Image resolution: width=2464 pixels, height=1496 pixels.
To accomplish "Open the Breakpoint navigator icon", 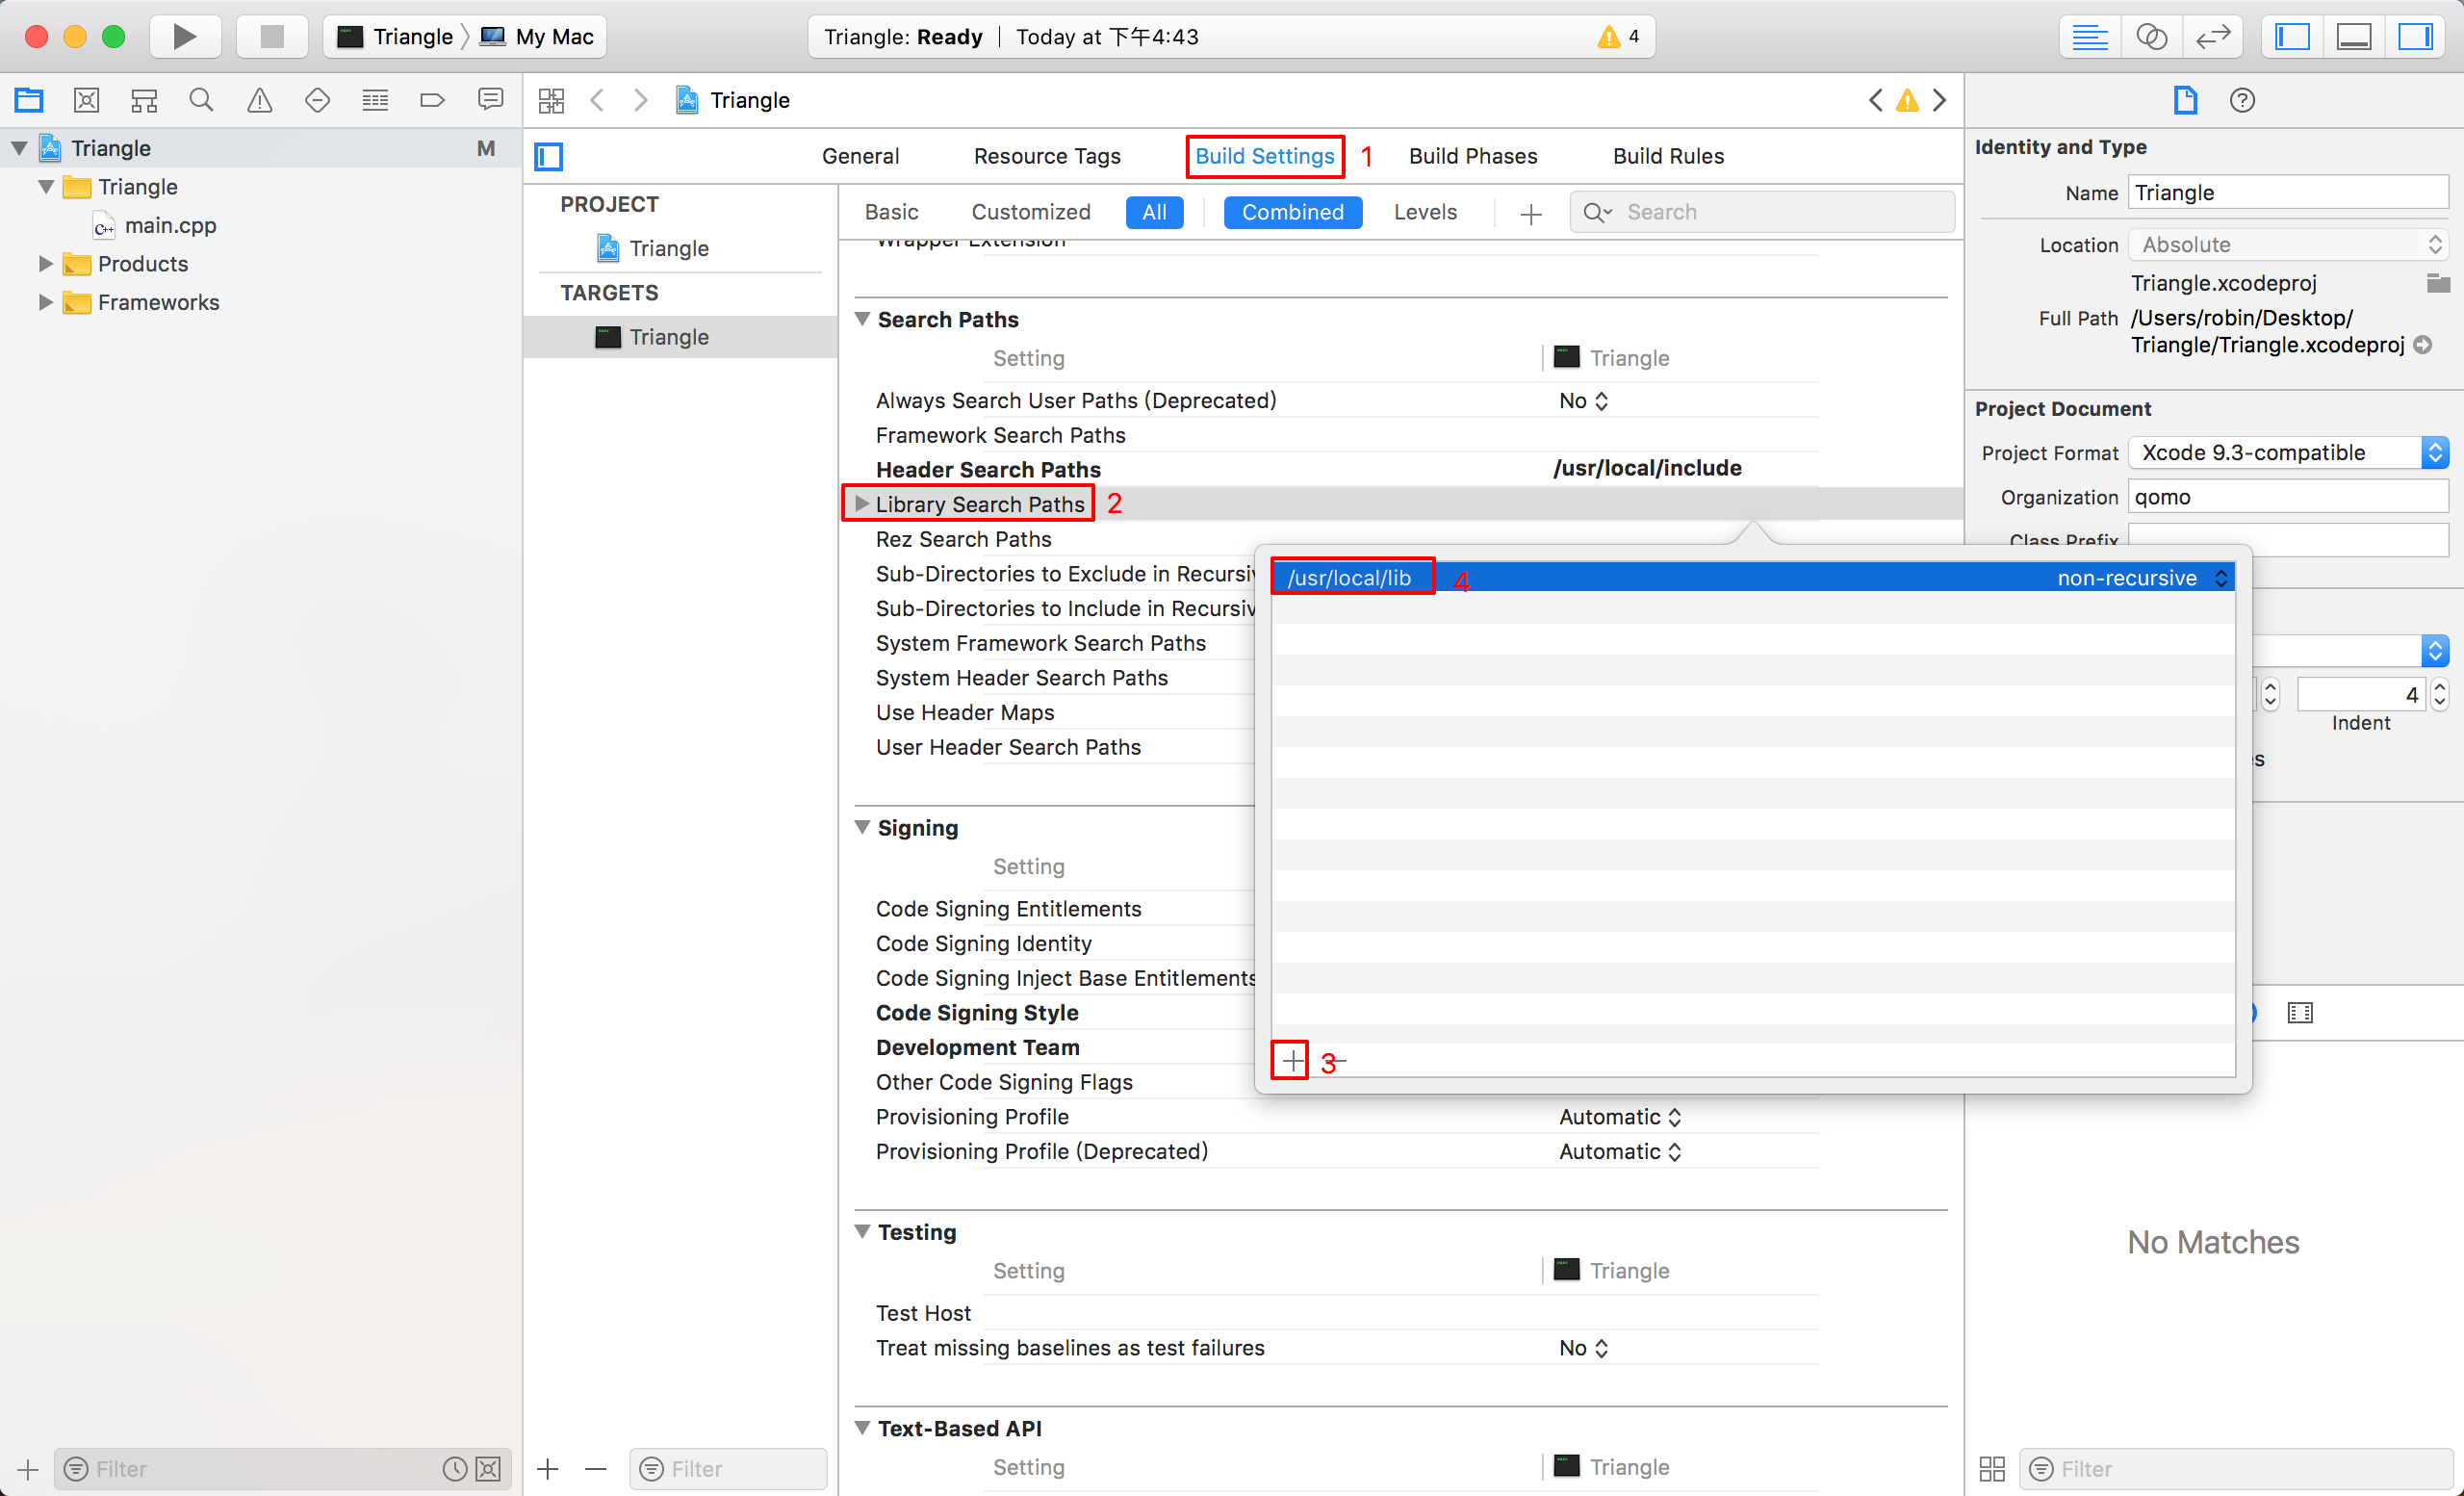I will tap(432, 100).
